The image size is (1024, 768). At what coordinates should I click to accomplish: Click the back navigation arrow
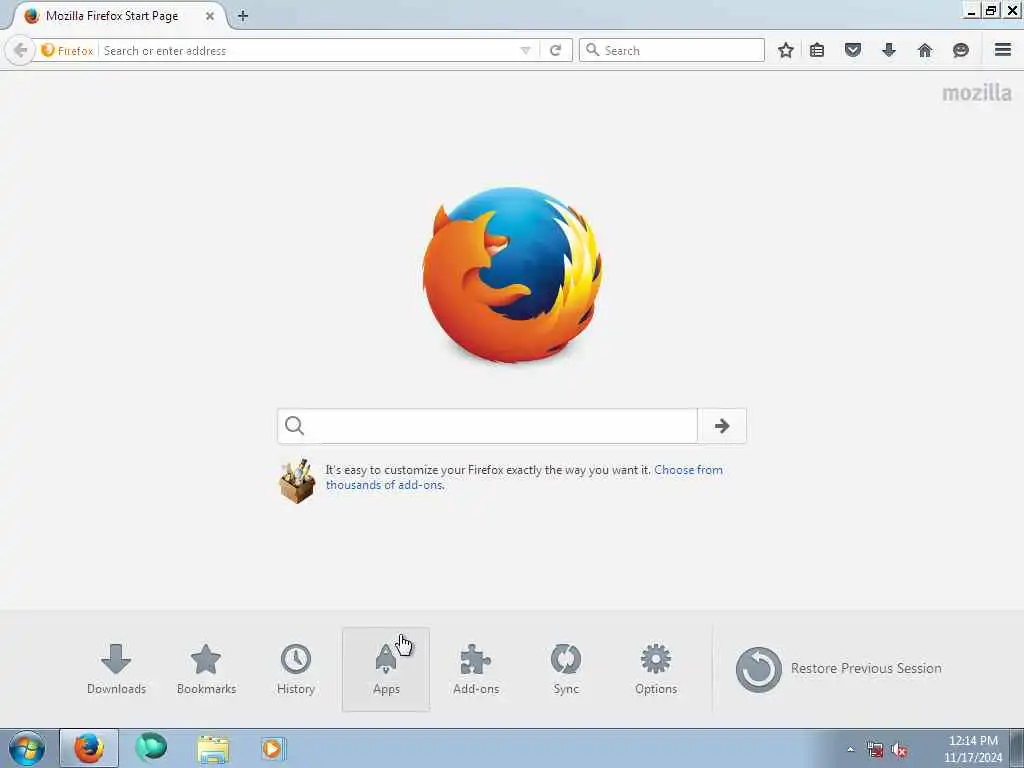pos(20,50)
